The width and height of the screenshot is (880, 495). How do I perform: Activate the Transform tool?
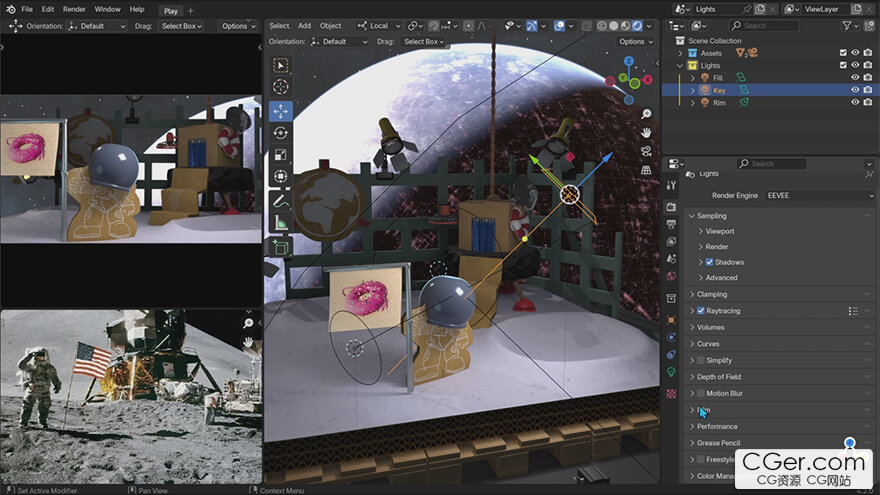coord(281,177)
